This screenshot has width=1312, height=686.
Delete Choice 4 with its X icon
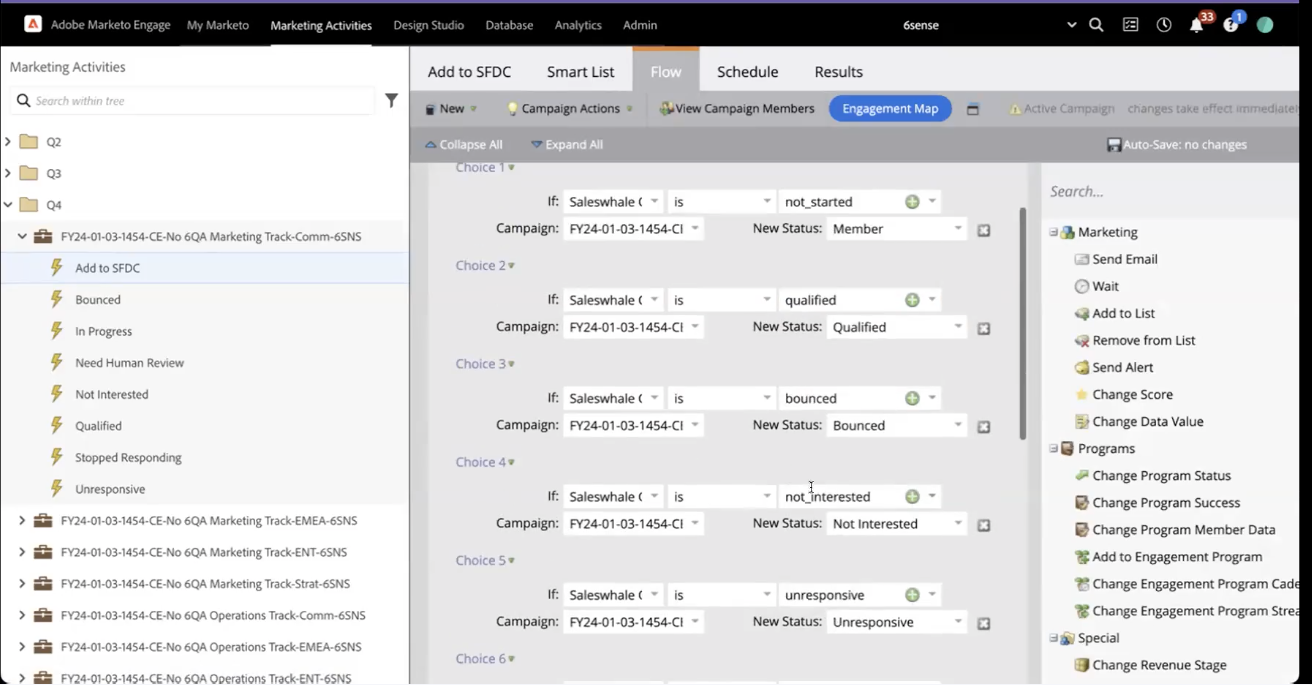click(984, 524)
